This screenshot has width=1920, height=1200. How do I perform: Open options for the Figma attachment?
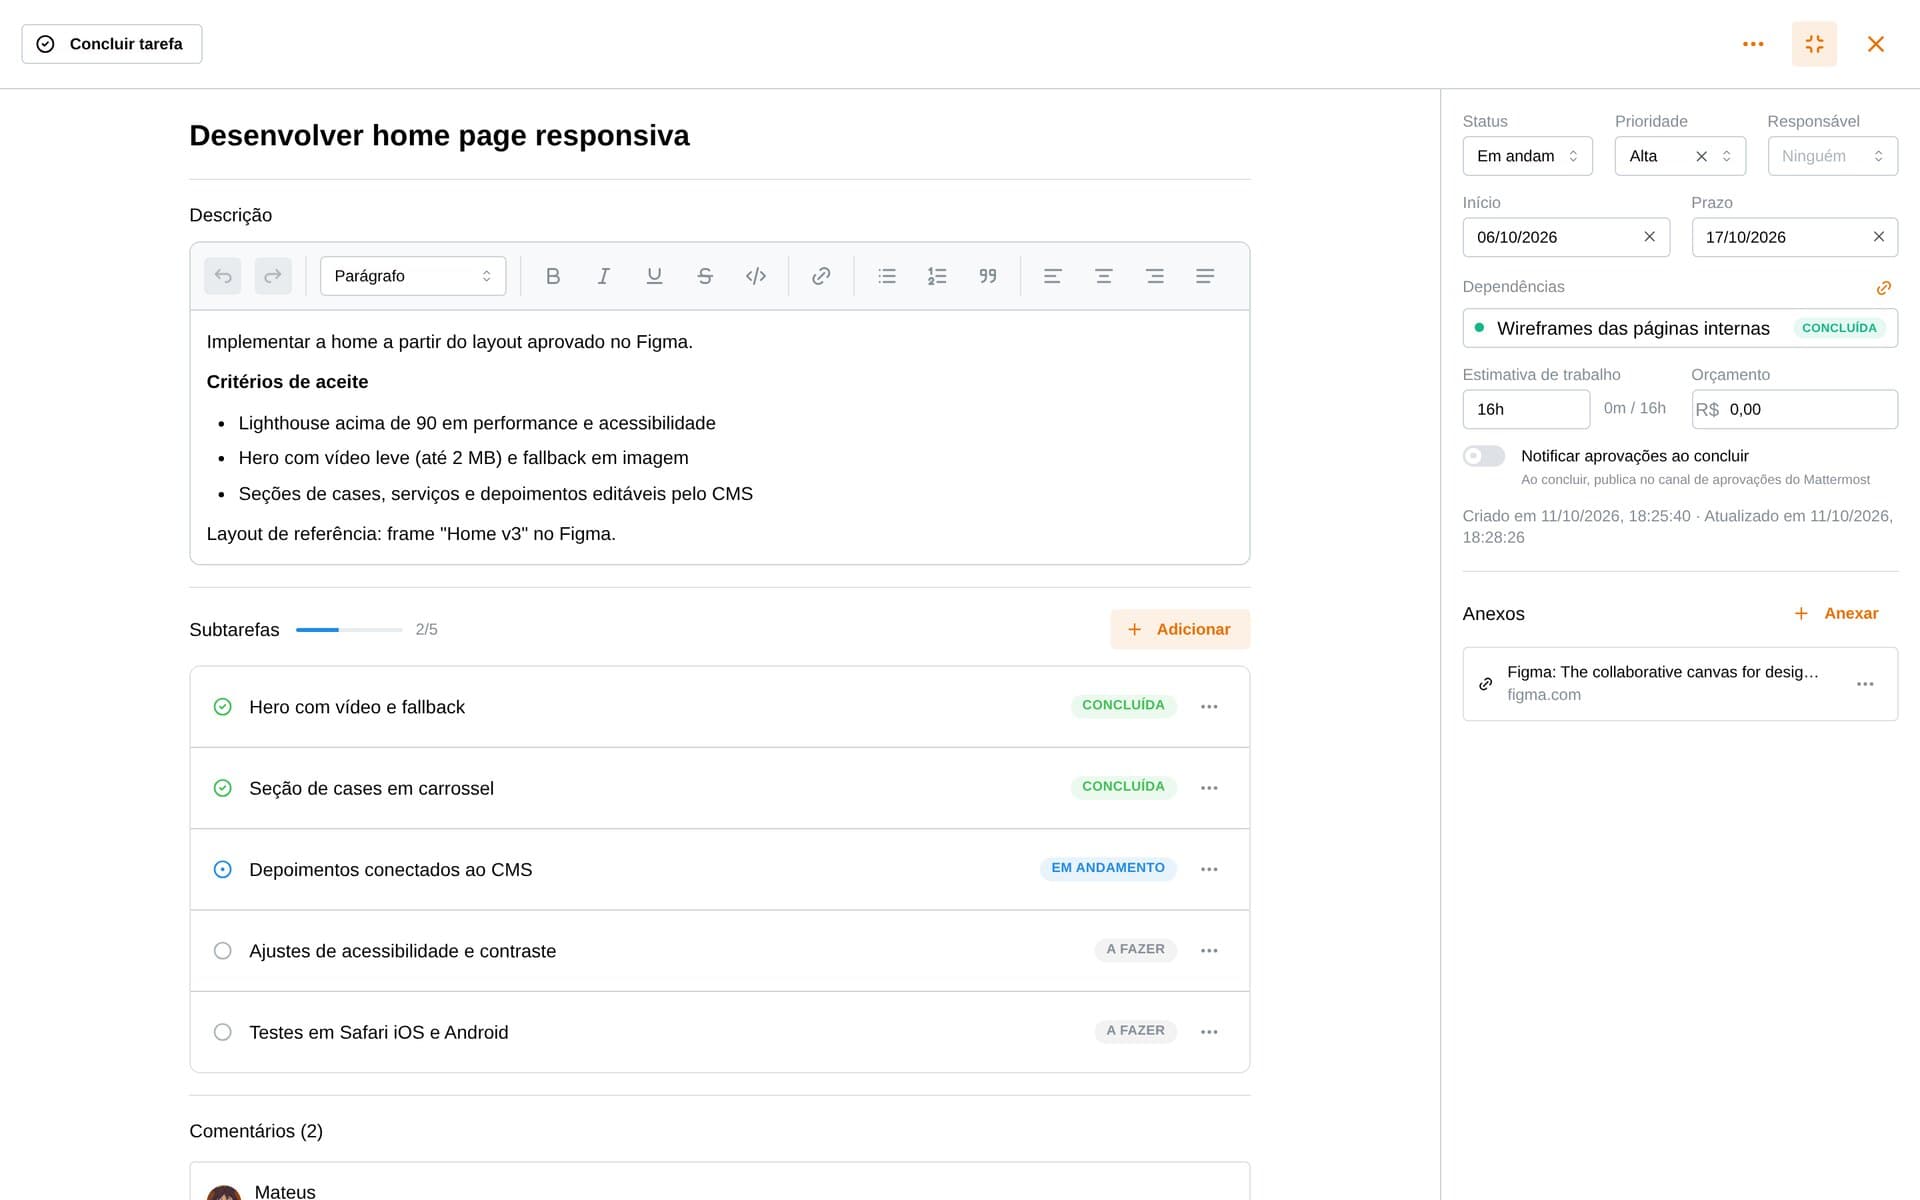pos(1865,684)
